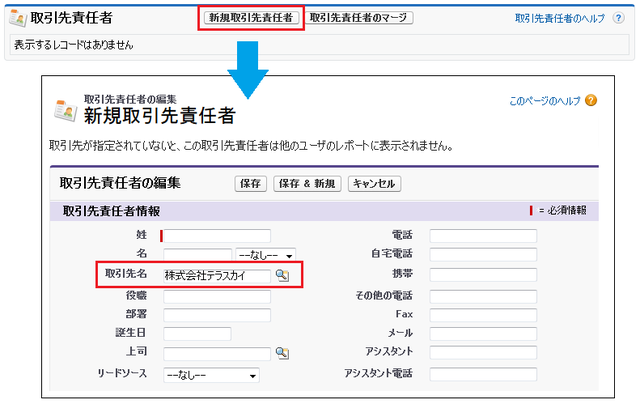Image resolution: width=640 pixels, height=404 pixels.
Task: Click the 保存 & 新規 button
Action: pyautogui.click(x=307, y=184)
